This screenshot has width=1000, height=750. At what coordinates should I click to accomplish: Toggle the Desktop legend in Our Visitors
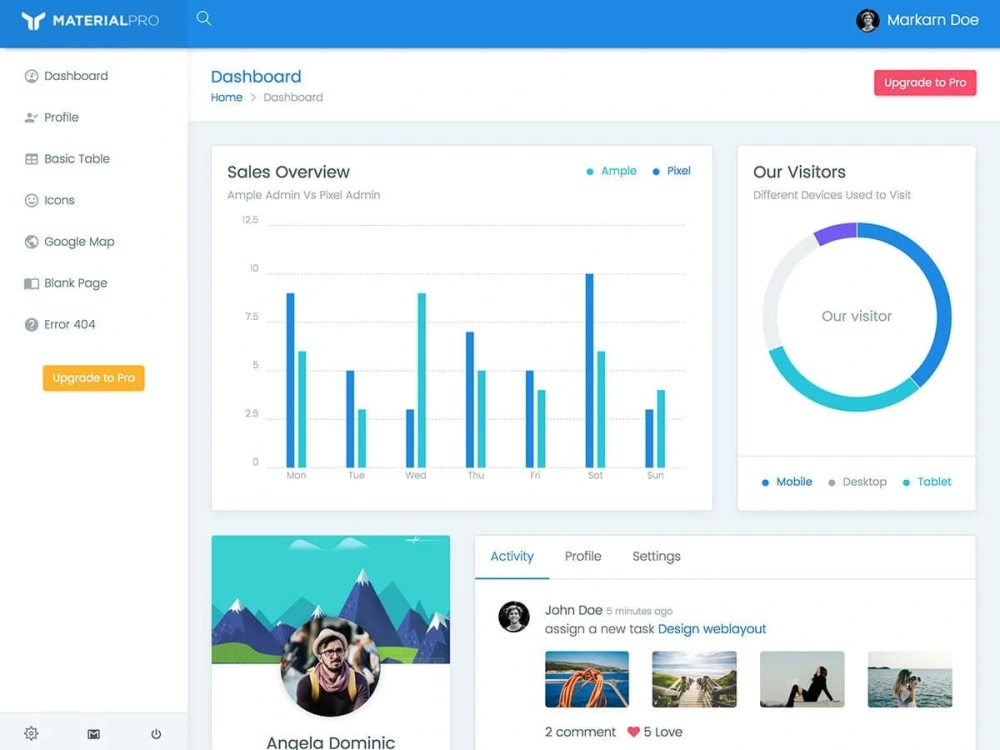click(858, 482)
